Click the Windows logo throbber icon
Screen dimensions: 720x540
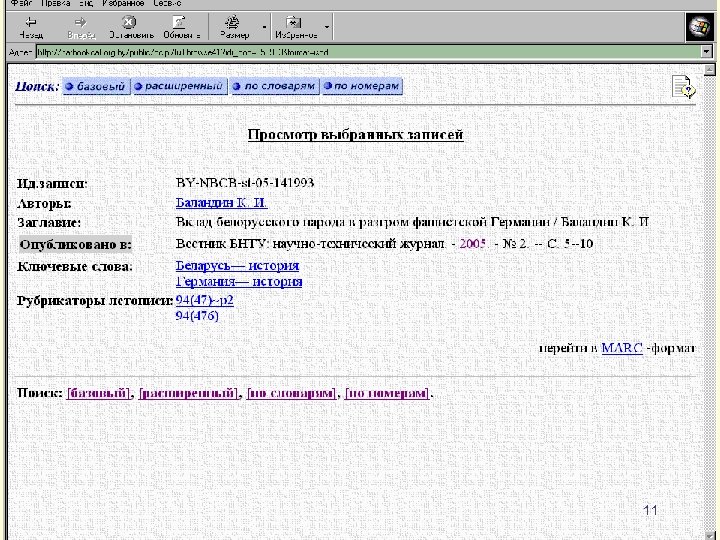click(x=699, y=27)
